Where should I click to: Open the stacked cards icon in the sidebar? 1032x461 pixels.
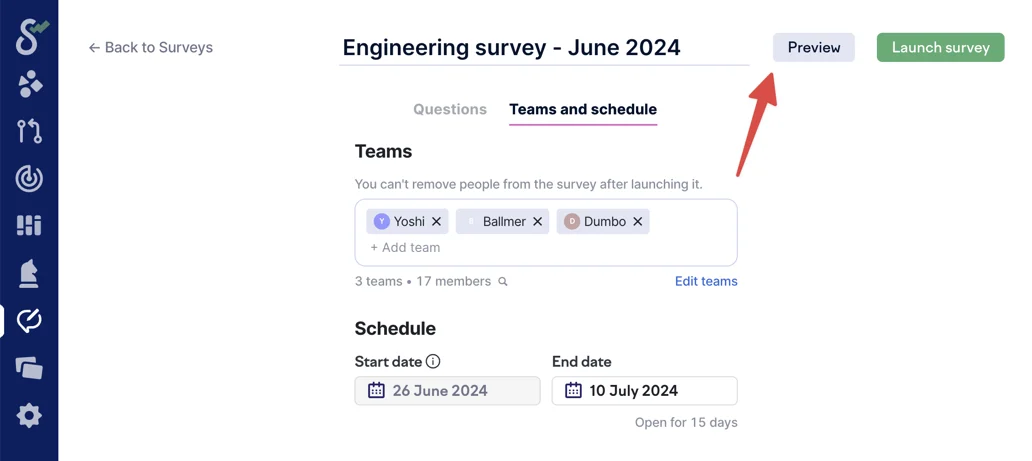29,368
